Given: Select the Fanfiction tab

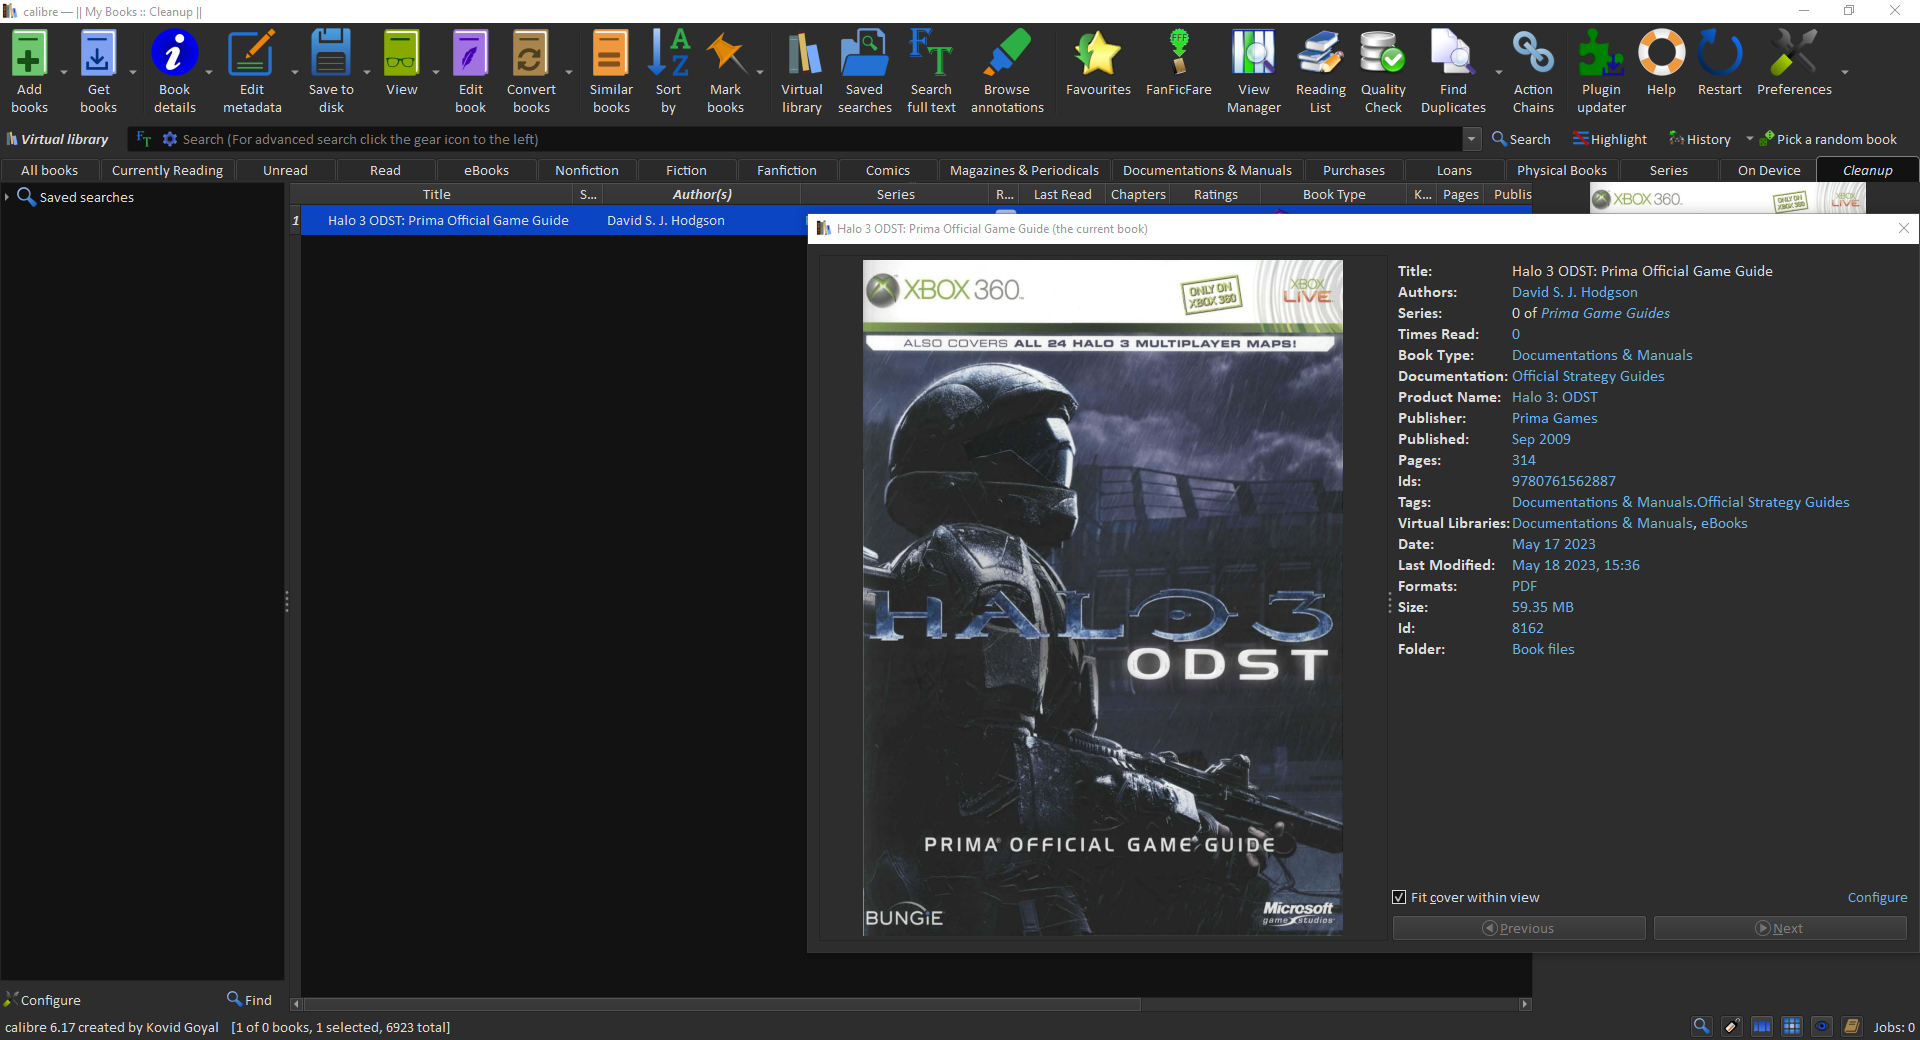Looking at the screenshot, I should pyautogui.click(x=786, y=170).
